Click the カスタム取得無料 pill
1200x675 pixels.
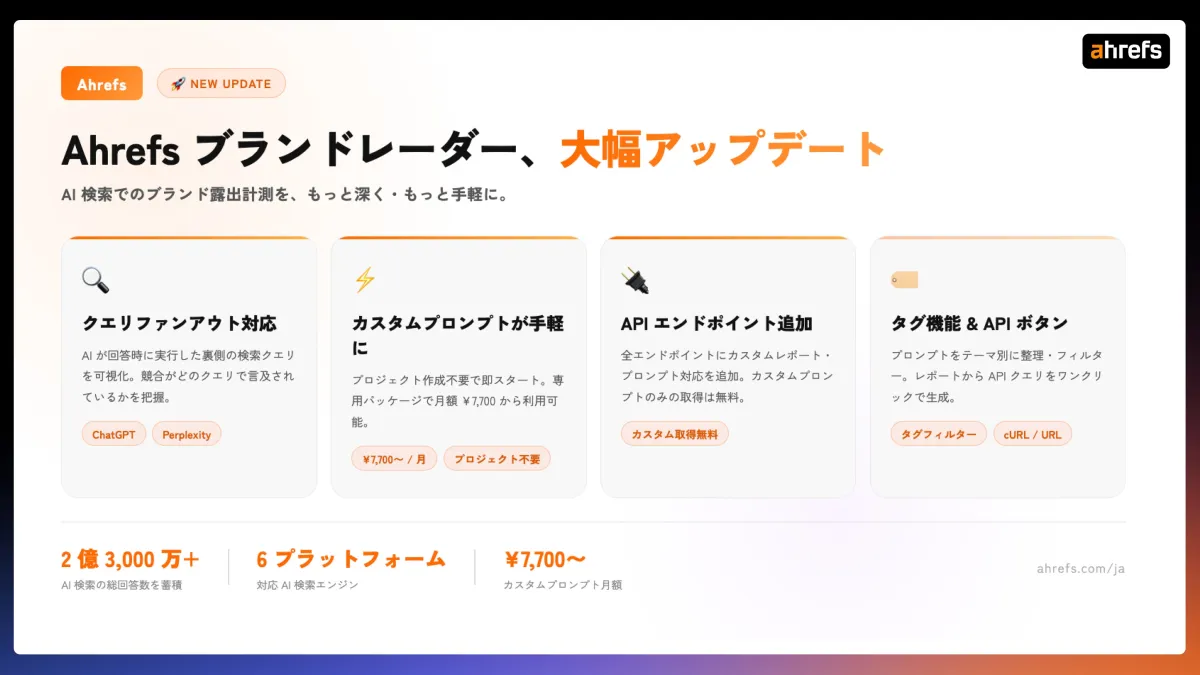pyautogui.click(x=675, y=434)
